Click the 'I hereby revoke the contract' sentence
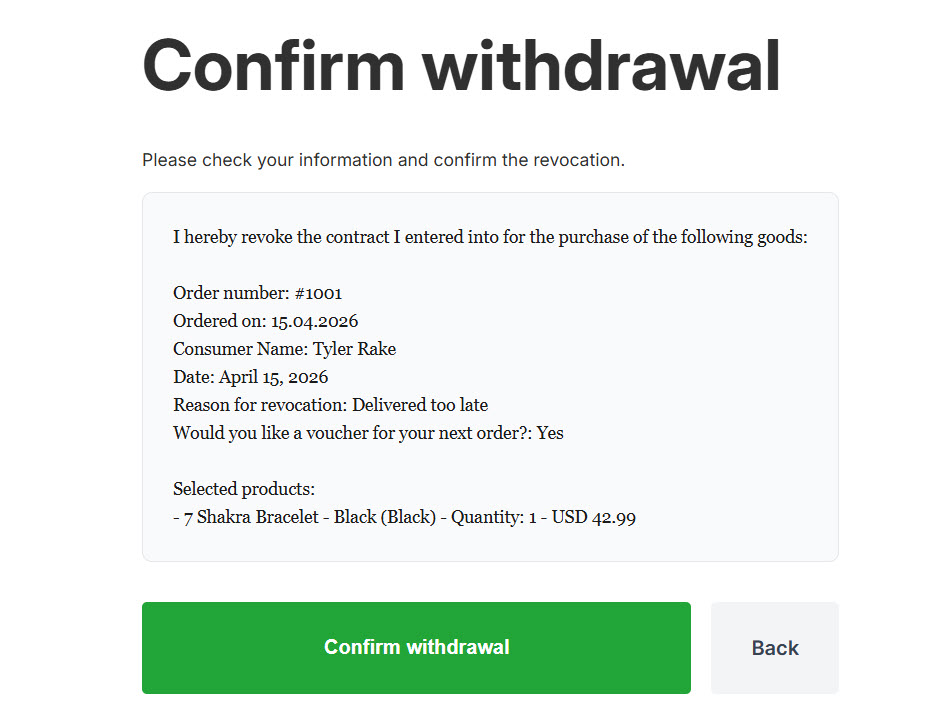945x725 pixels. 490,238
